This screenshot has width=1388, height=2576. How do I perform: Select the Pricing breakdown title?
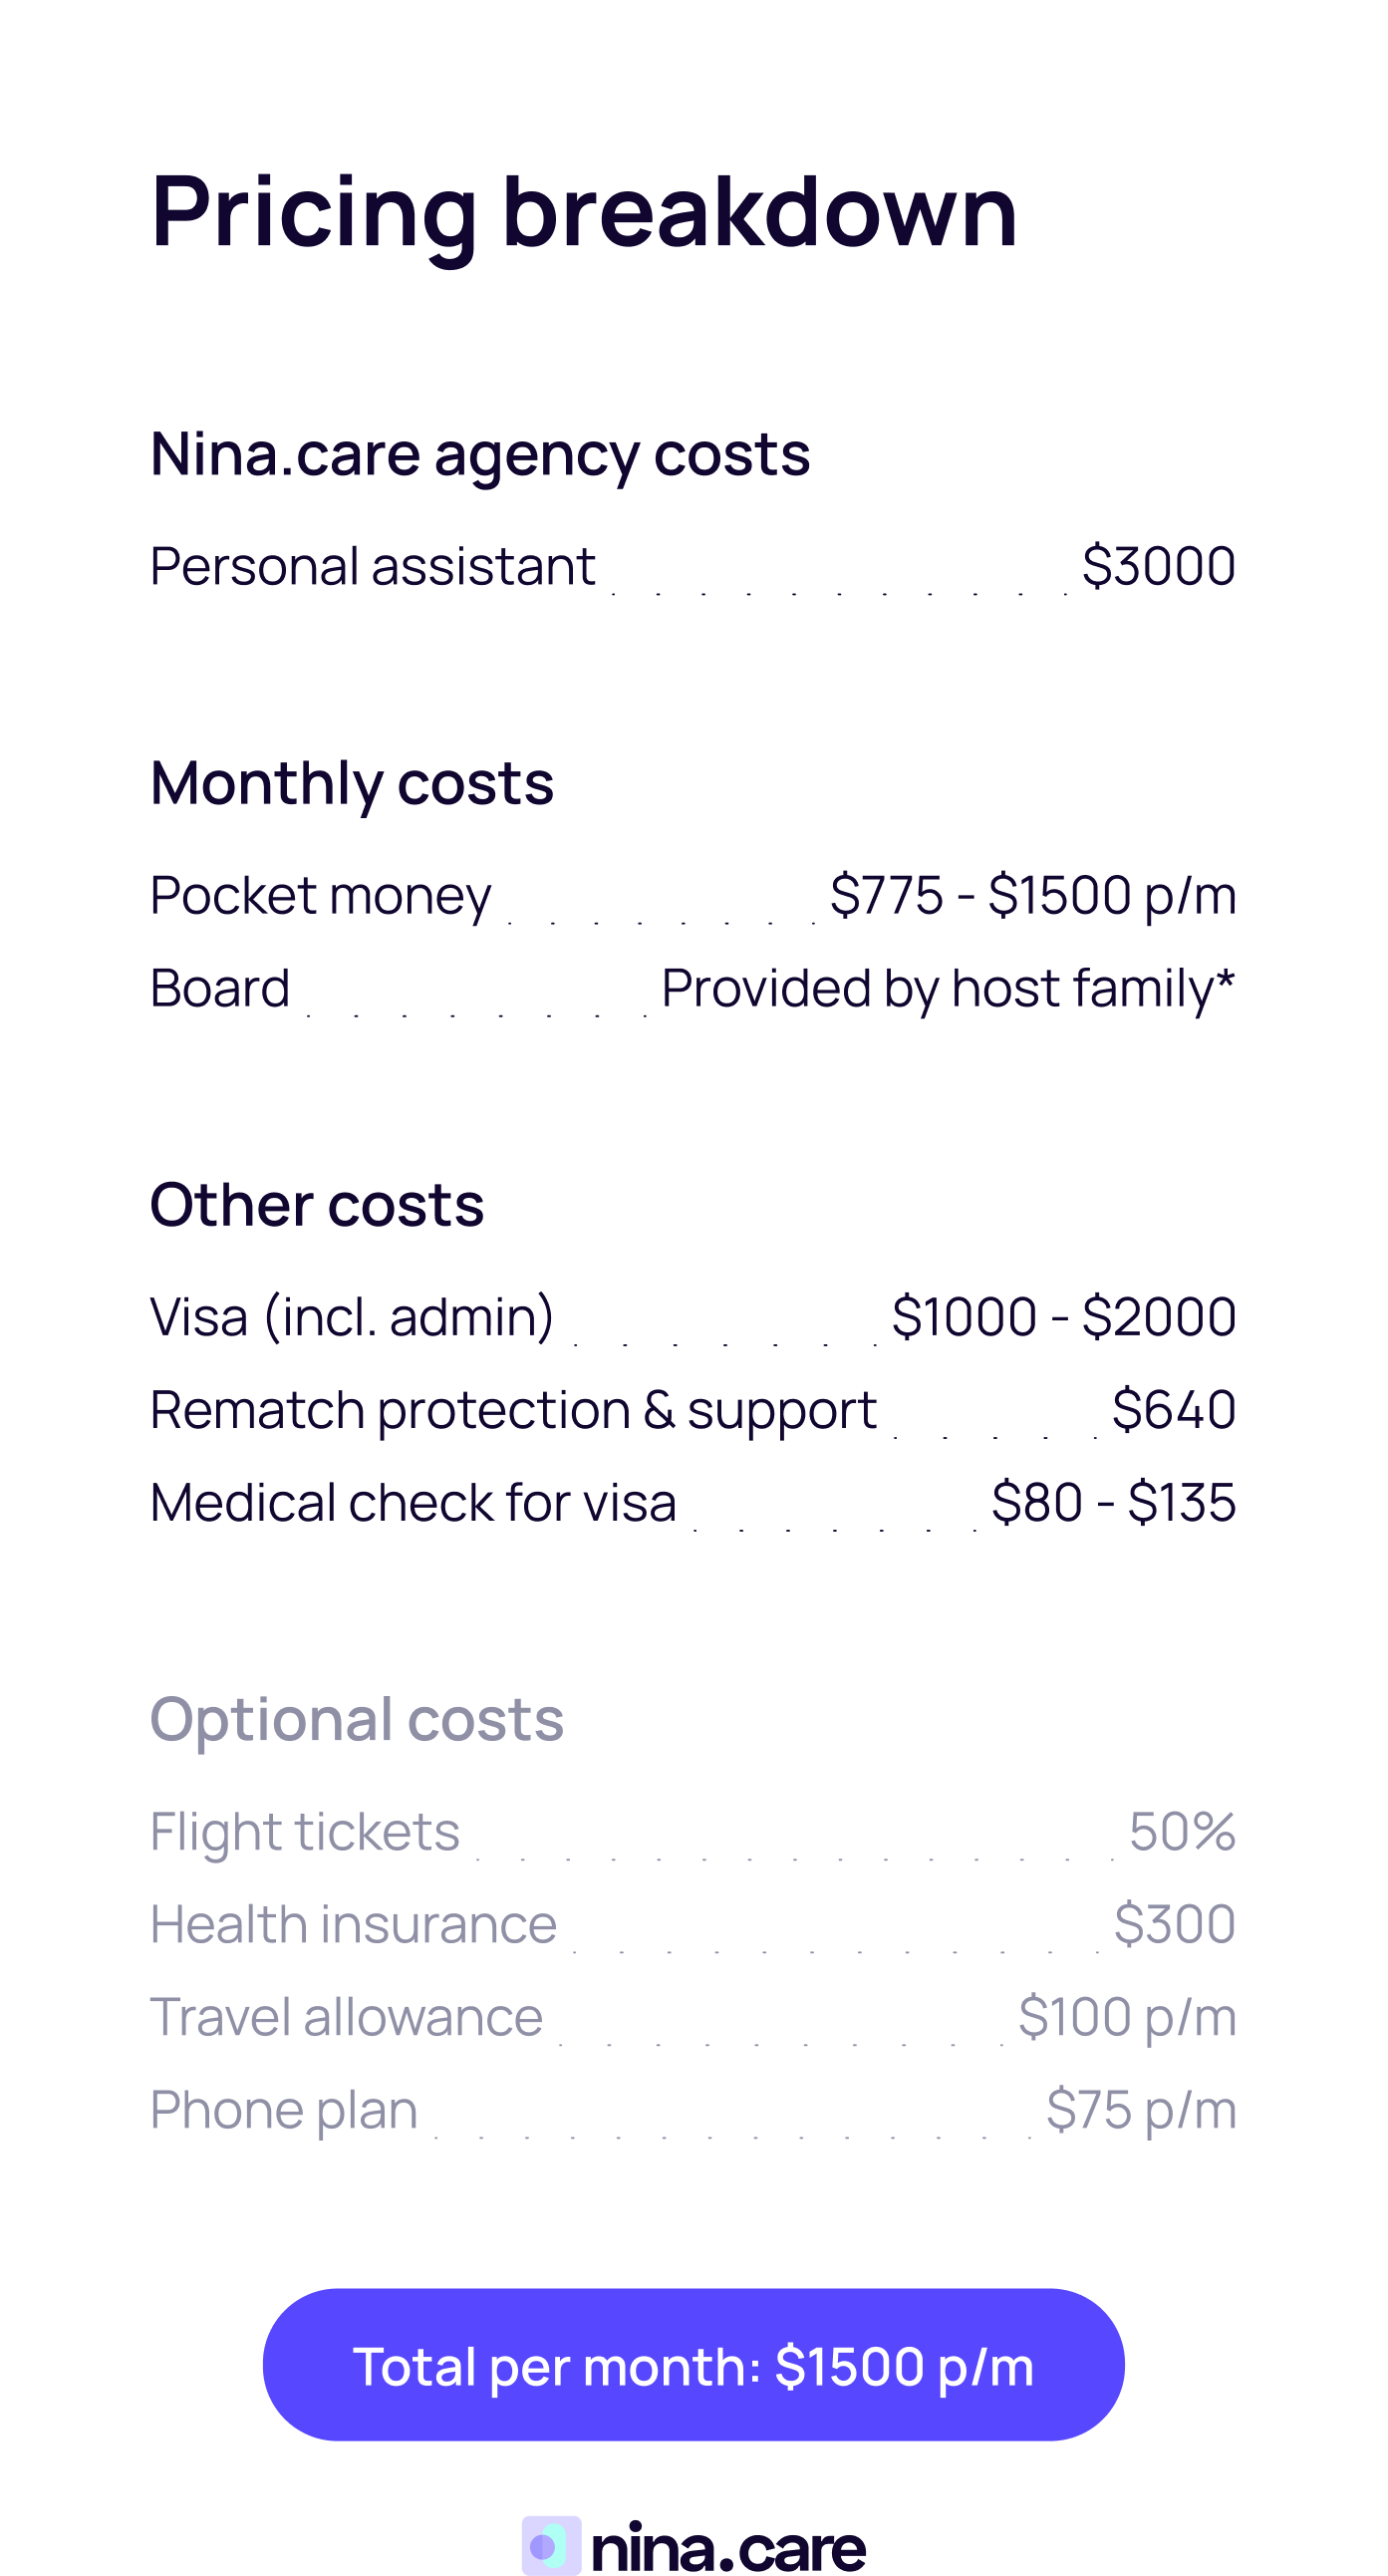point(584,211)
